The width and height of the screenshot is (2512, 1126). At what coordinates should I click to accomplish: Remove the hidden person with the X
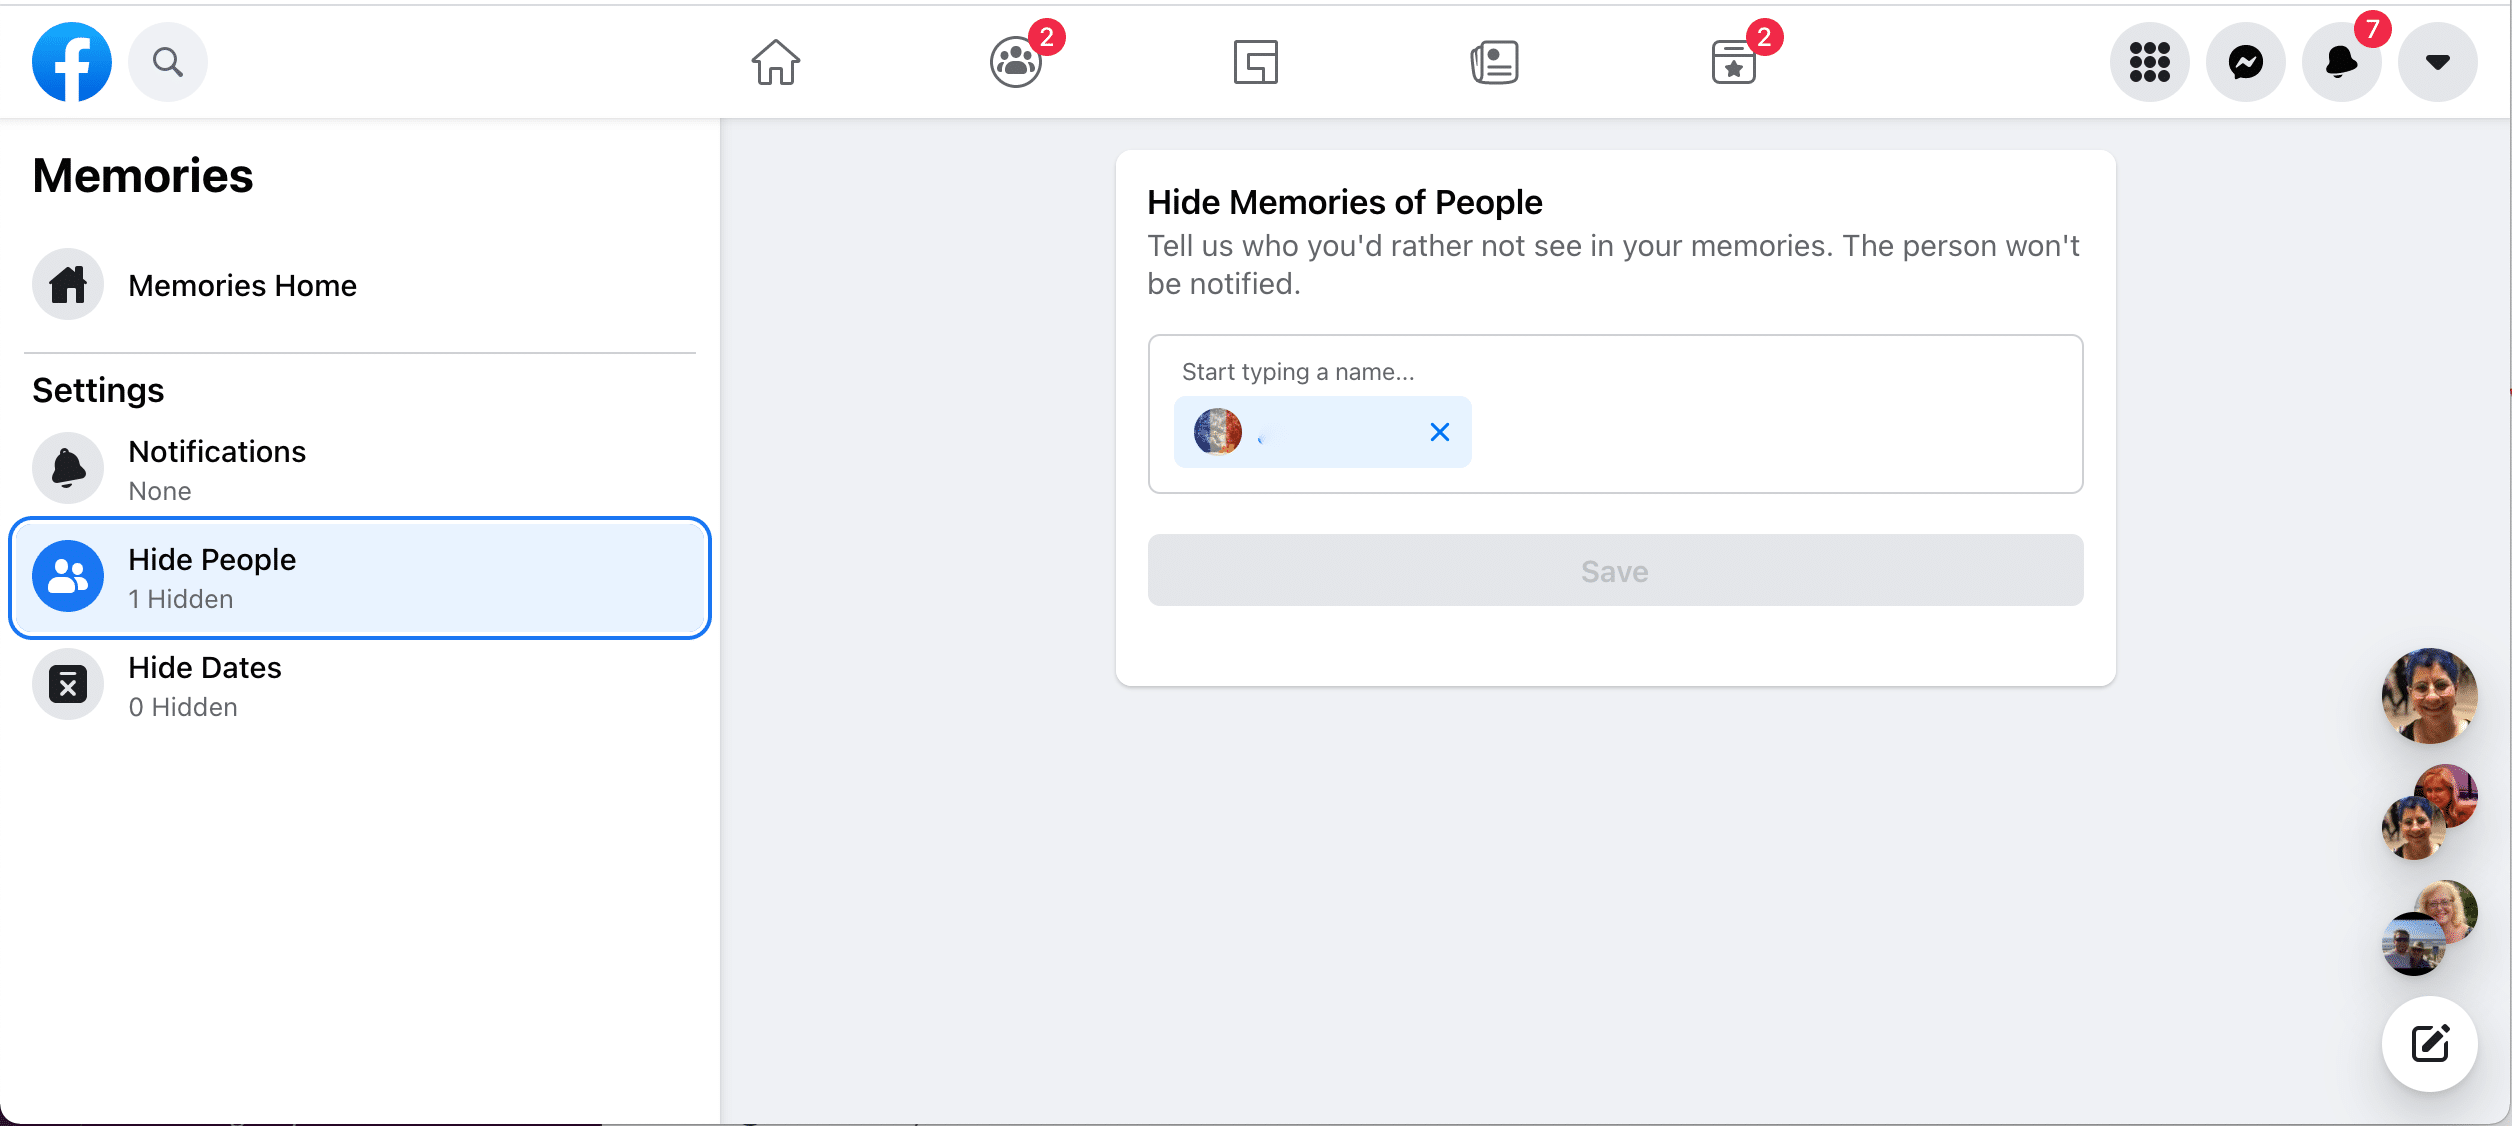click(1439, 432)
